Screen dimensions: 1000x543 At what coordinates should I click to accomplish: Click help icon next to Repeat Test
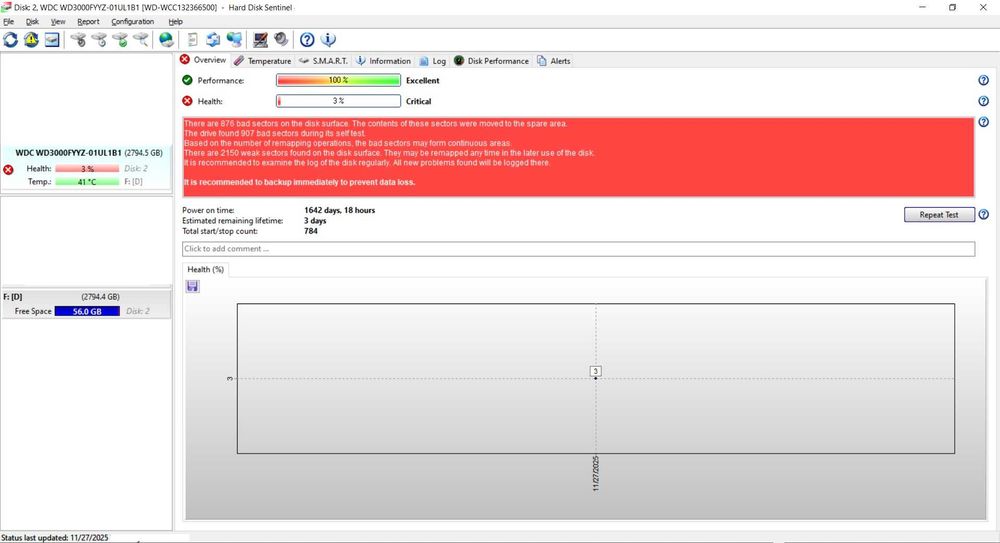coord(983,214)
